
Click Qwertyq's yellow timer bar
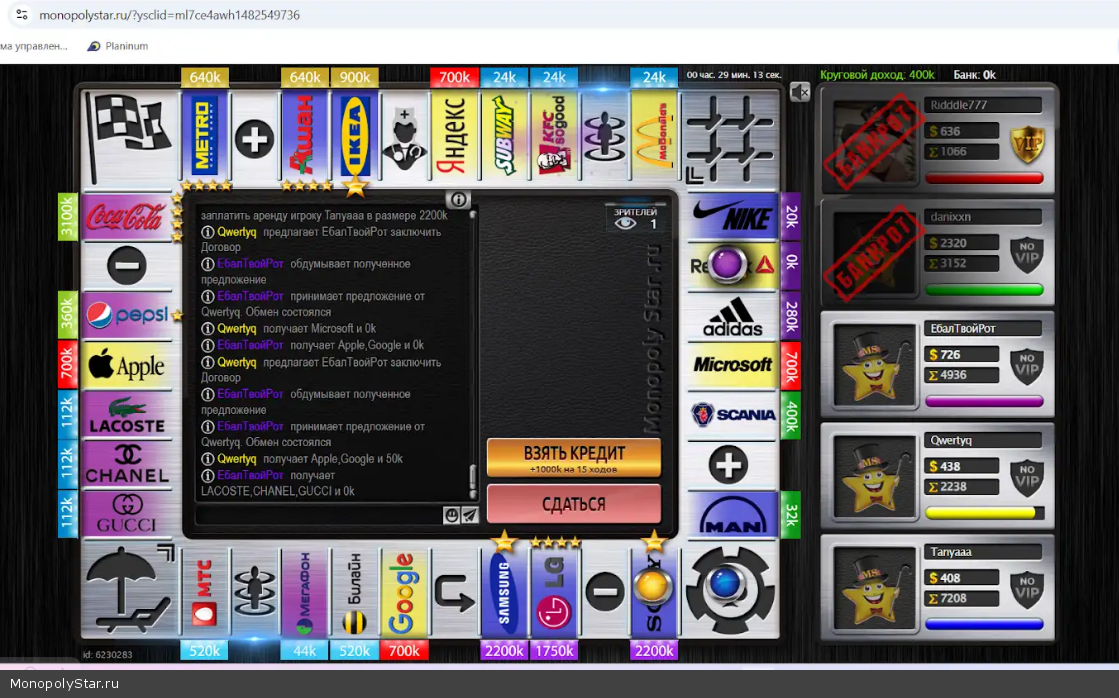[984, 513]
